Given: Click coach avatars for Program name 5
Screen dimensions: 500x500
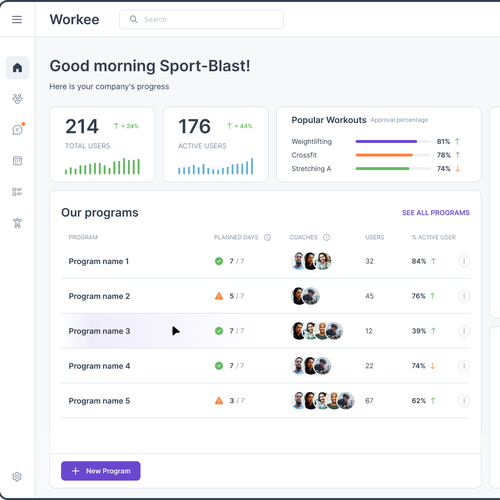Looking at the screenshot, I should point(323,401).
